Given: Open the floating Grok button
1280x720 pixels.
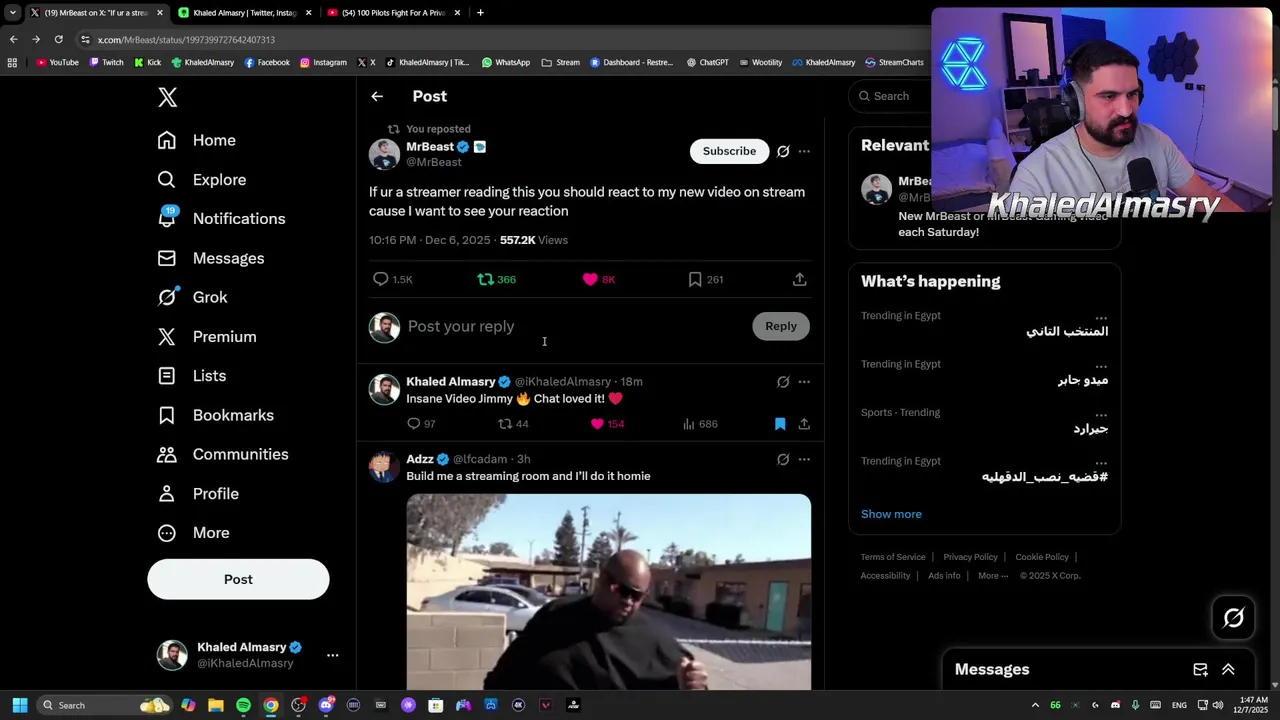Looking at the screenshot, I should click(1233, 618).
